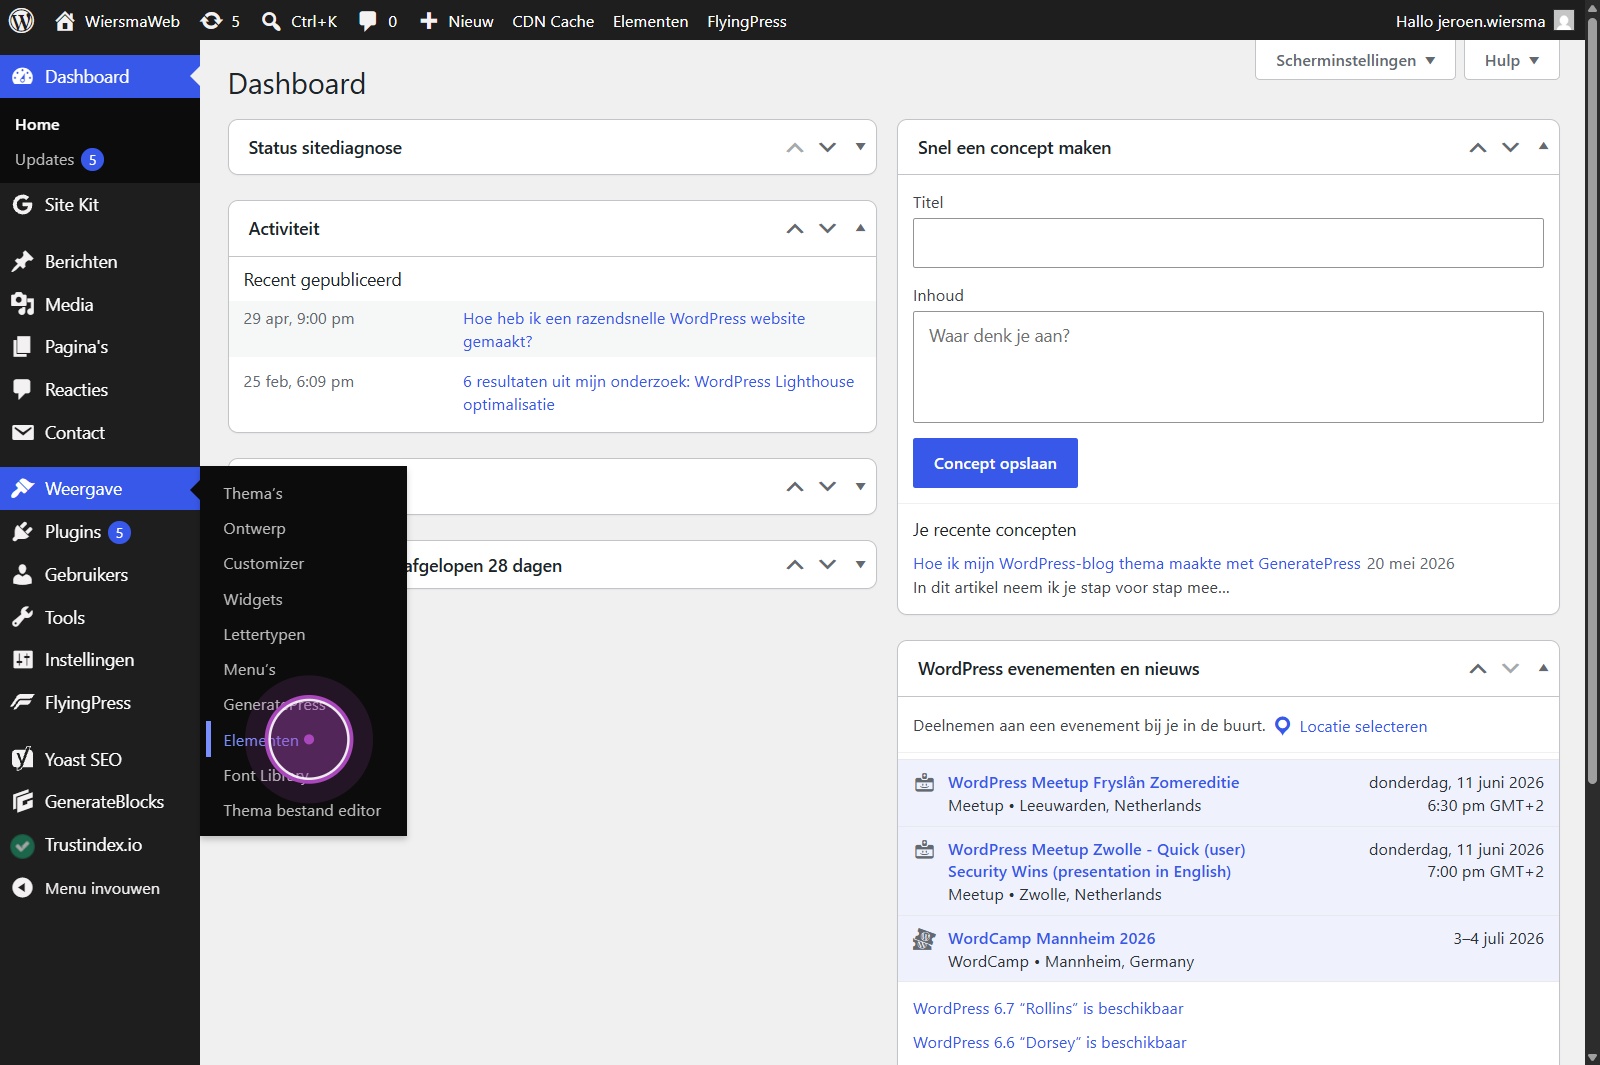Open Trustindex.io green check icon
1600x1065 pixels.
pos(22,846)
